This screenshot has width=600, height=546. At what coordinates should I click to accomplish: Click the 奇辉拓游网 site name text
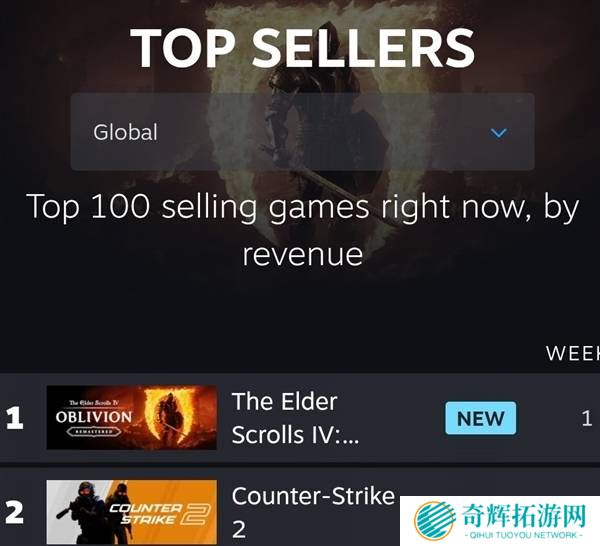pyautogui.click(x=524, y=516)
